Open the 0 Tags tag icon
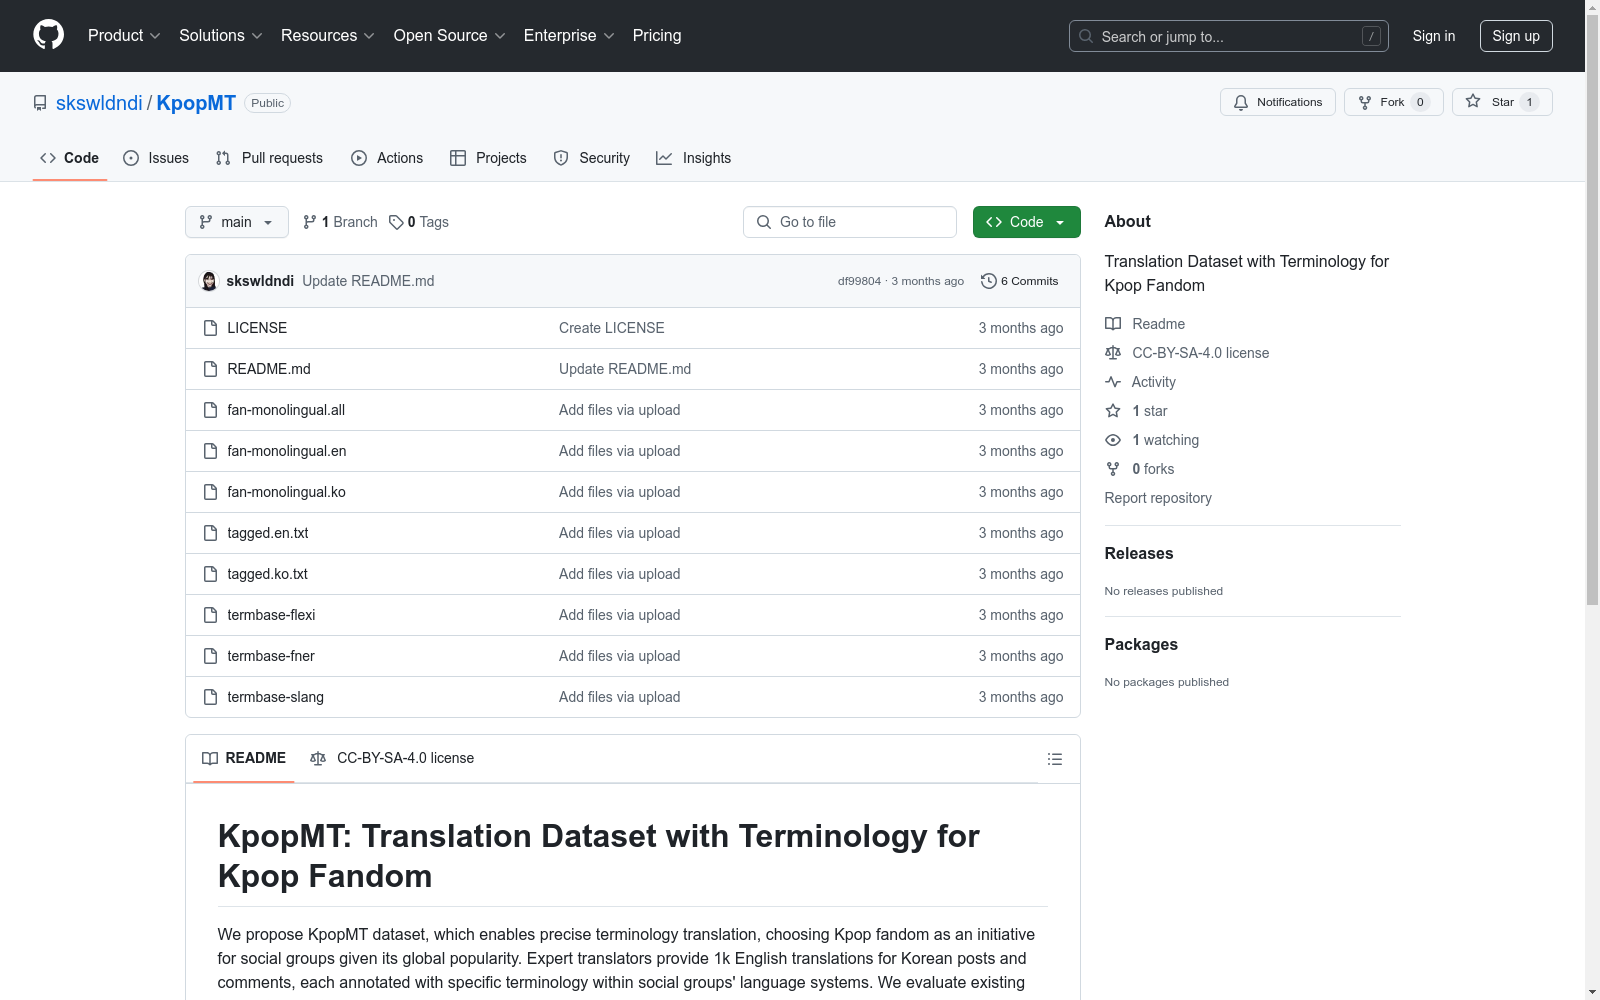The image size is (1600, 1000). pyautogui.click(x=396, y=222)
